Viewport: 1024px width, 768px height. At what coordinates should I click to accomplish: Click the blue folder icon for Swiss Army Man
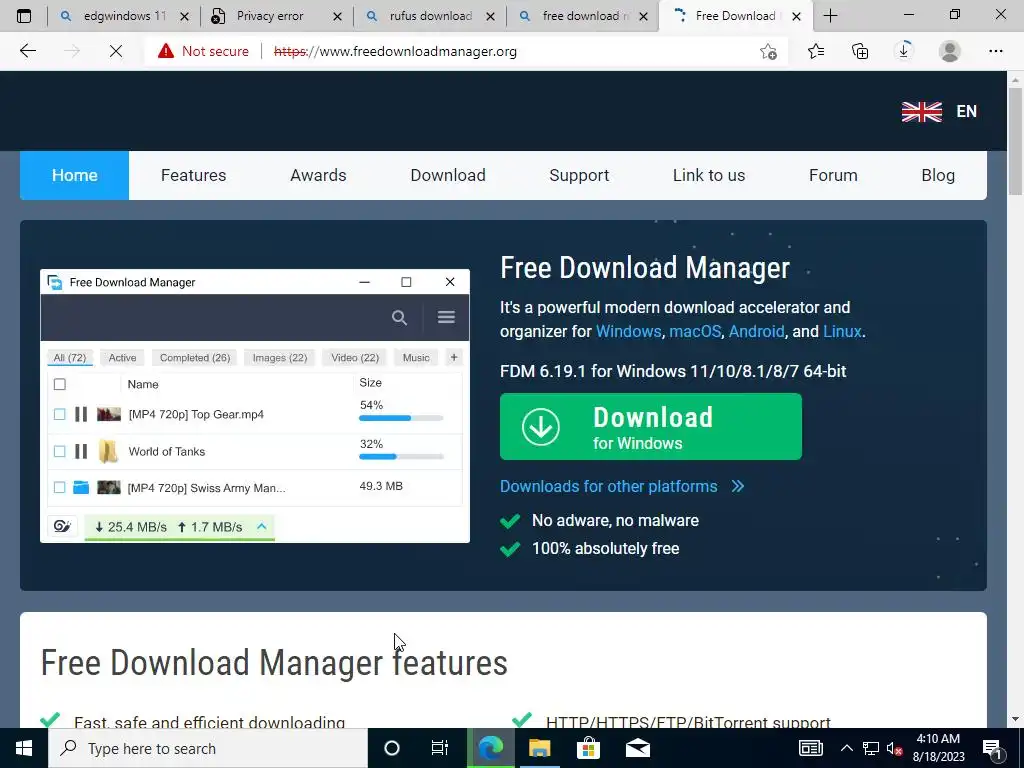coord(81,487)
